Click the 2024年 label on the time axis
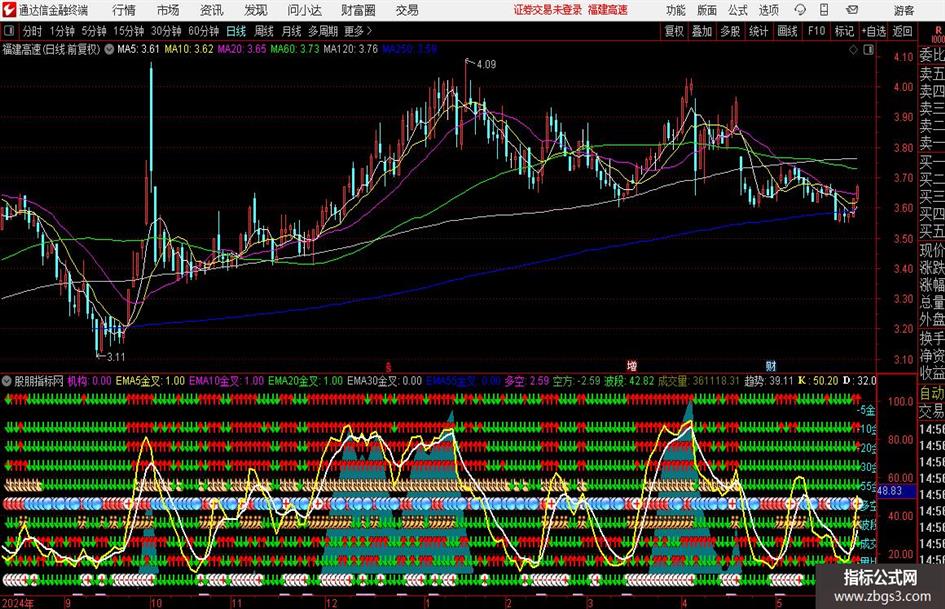Screen dimensions: 945x609 click(18, 603)
